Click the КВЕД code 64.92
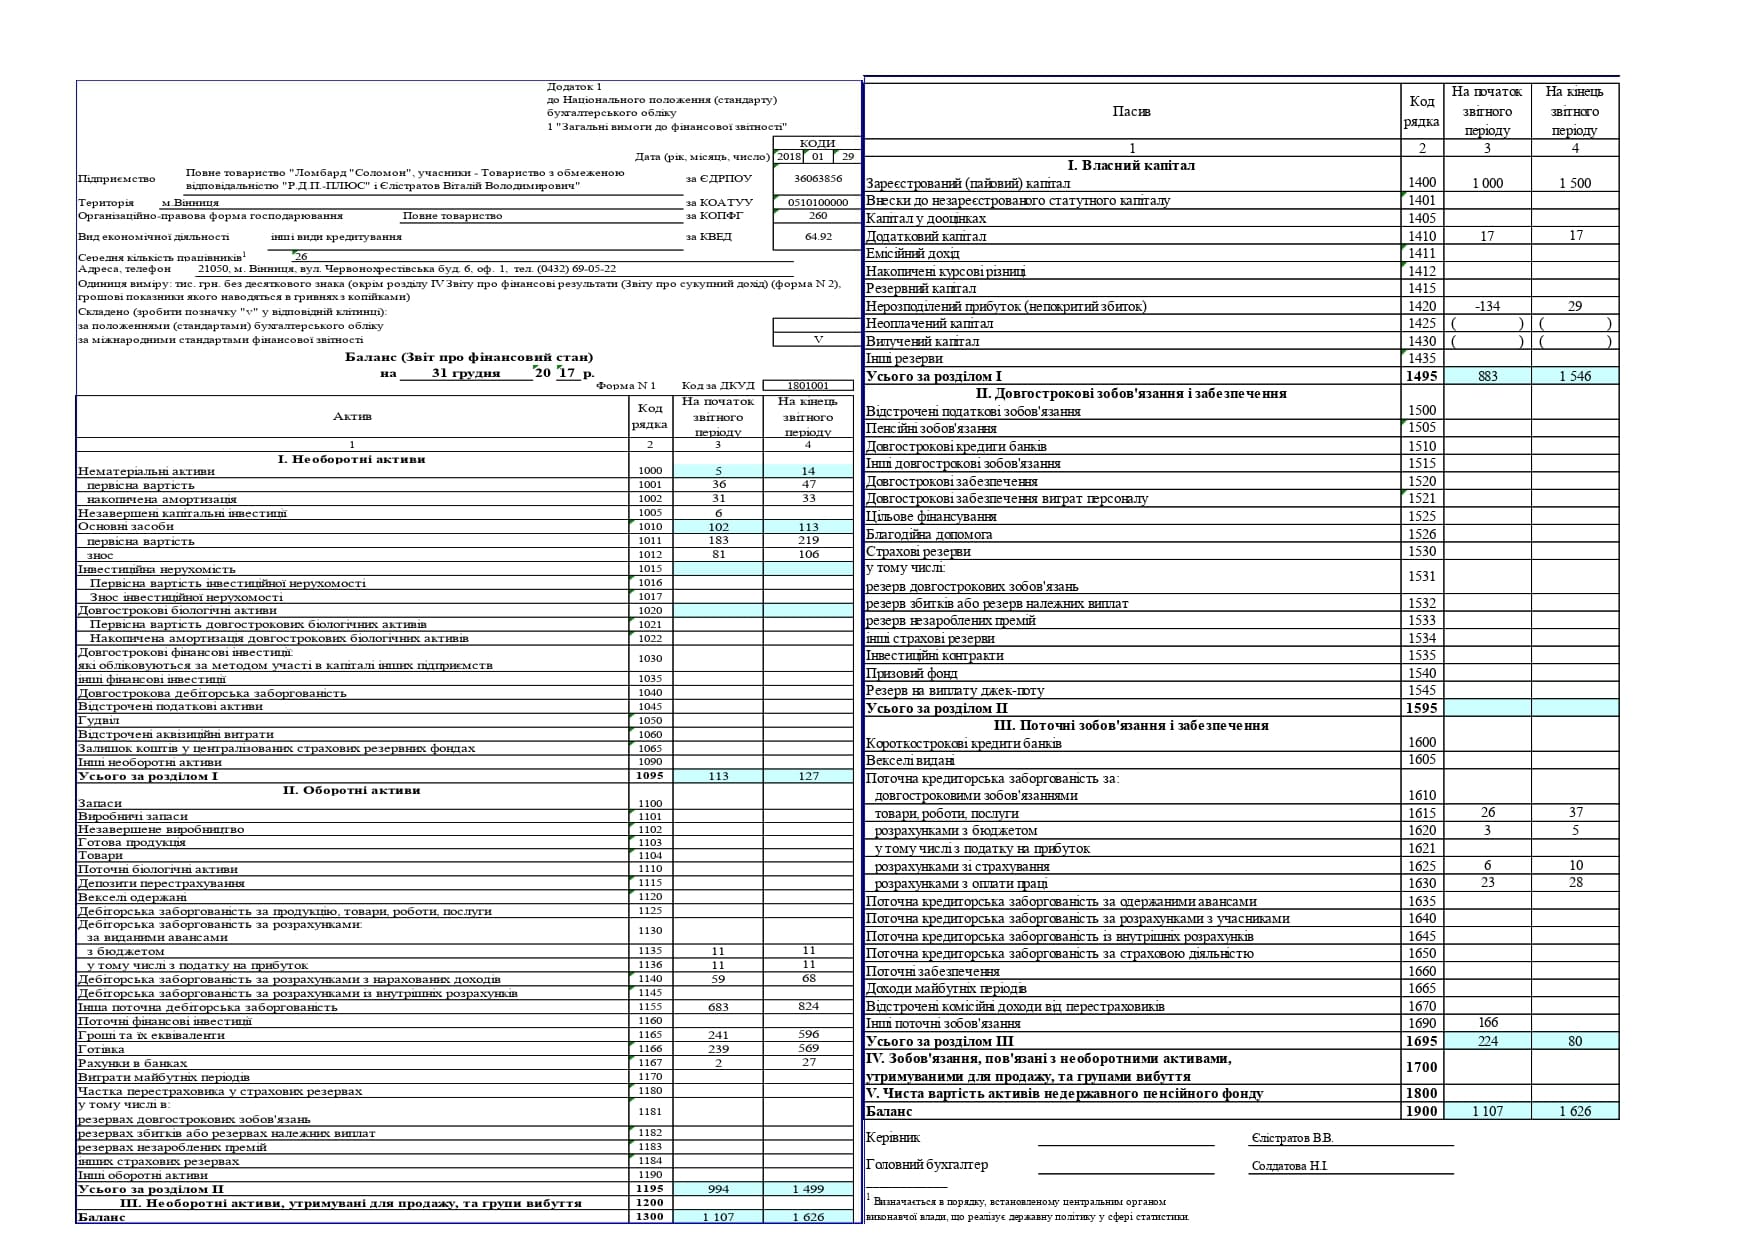The width and height of the screenshot is (1755, 1241). (817, 237)
